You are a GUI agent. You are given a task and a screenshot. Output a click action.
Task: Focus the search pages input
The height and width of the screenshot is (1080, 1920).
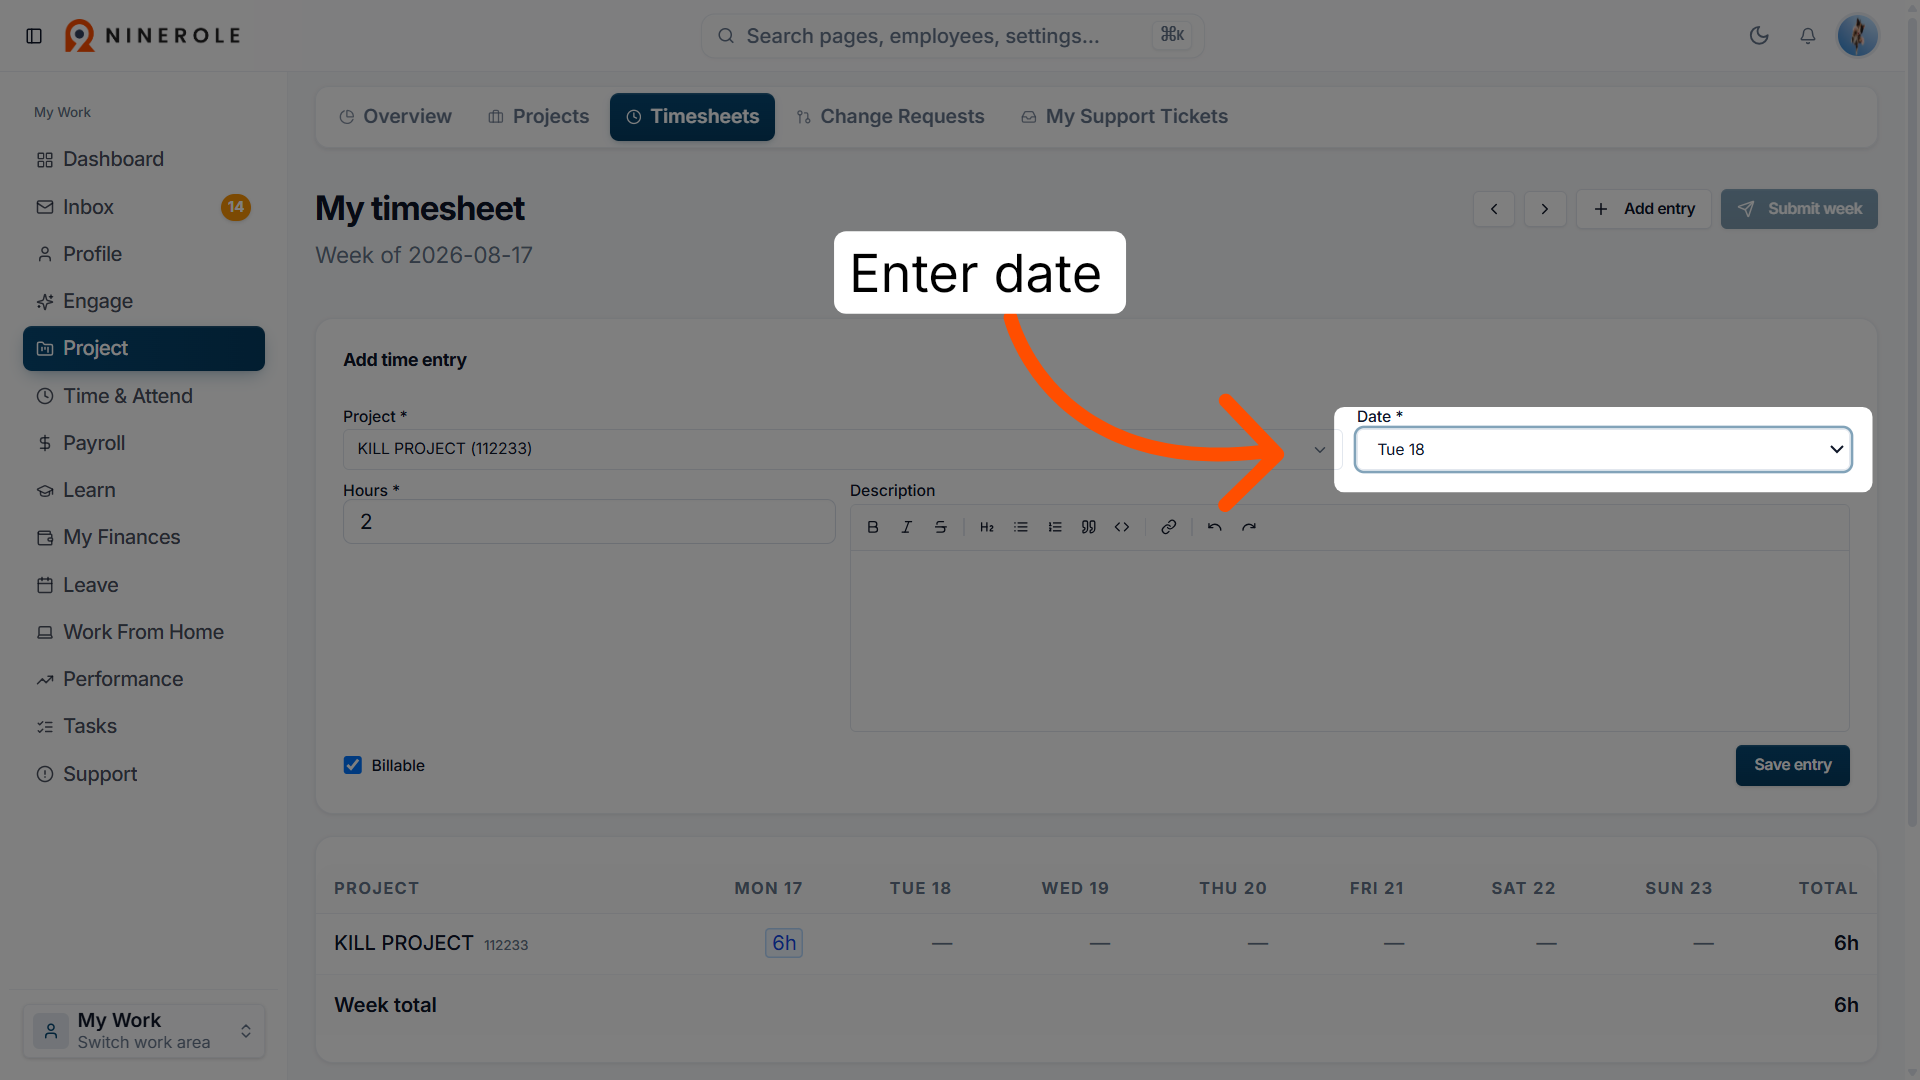(x=952, y=36)
